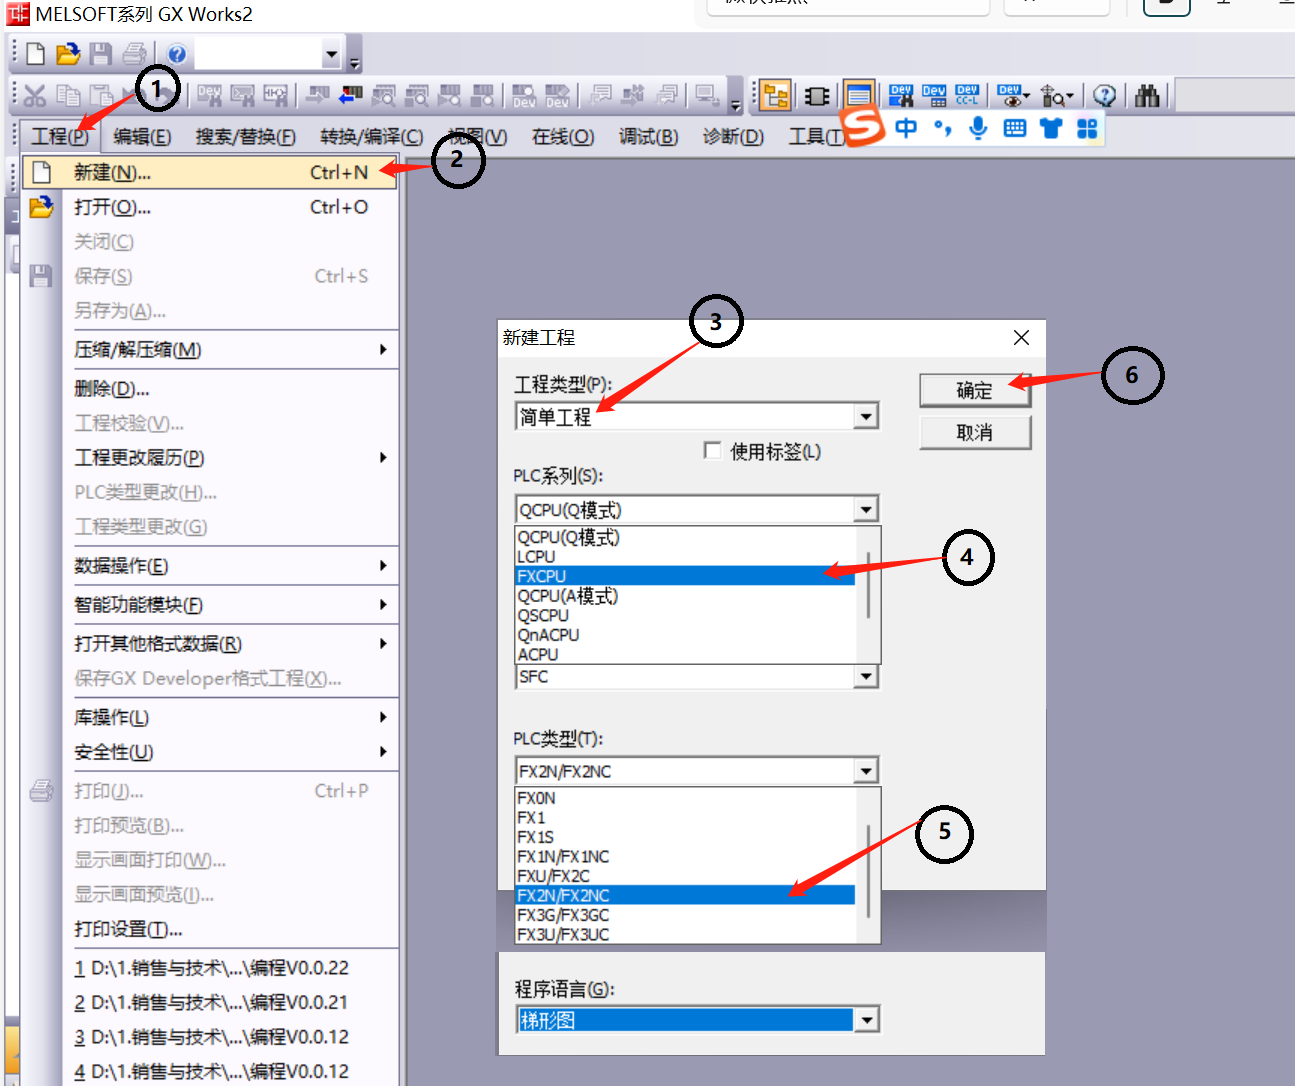The width and height of the screenshot is (1295, 1086).
Task: Open the 诊断(D) menu
Action: tap(733, 136)
